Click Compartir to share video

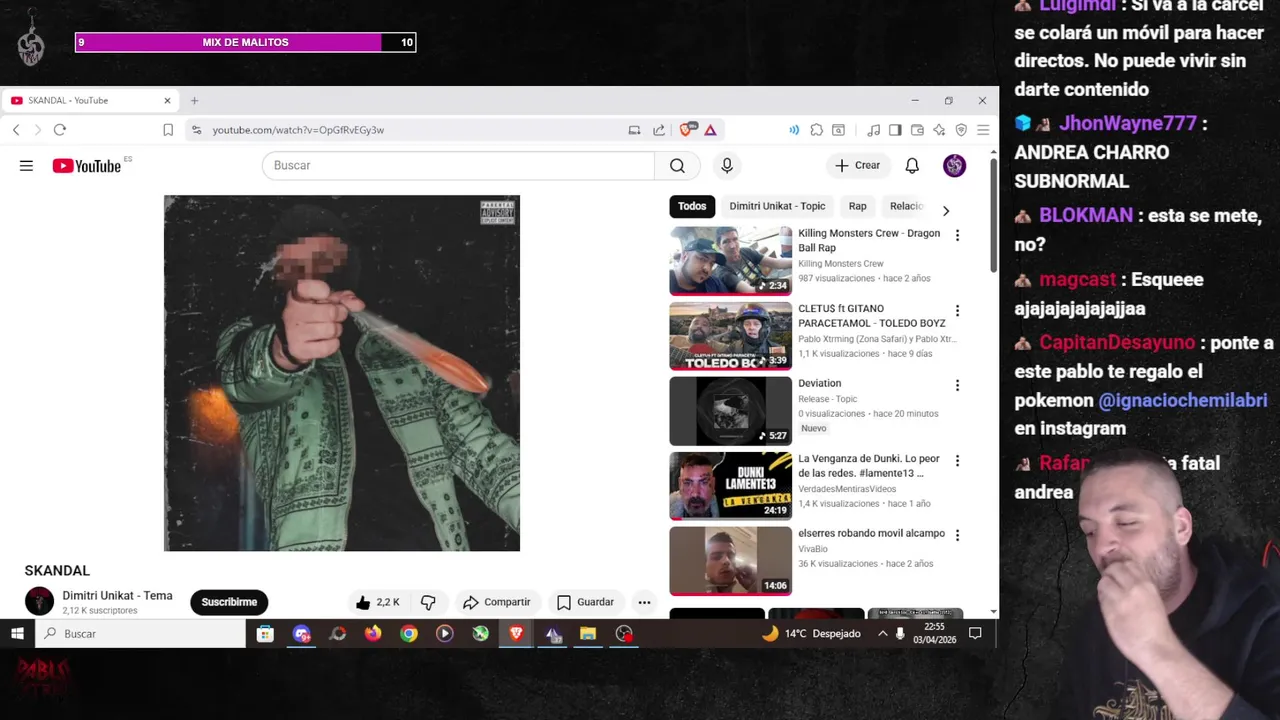pos(497,602)
